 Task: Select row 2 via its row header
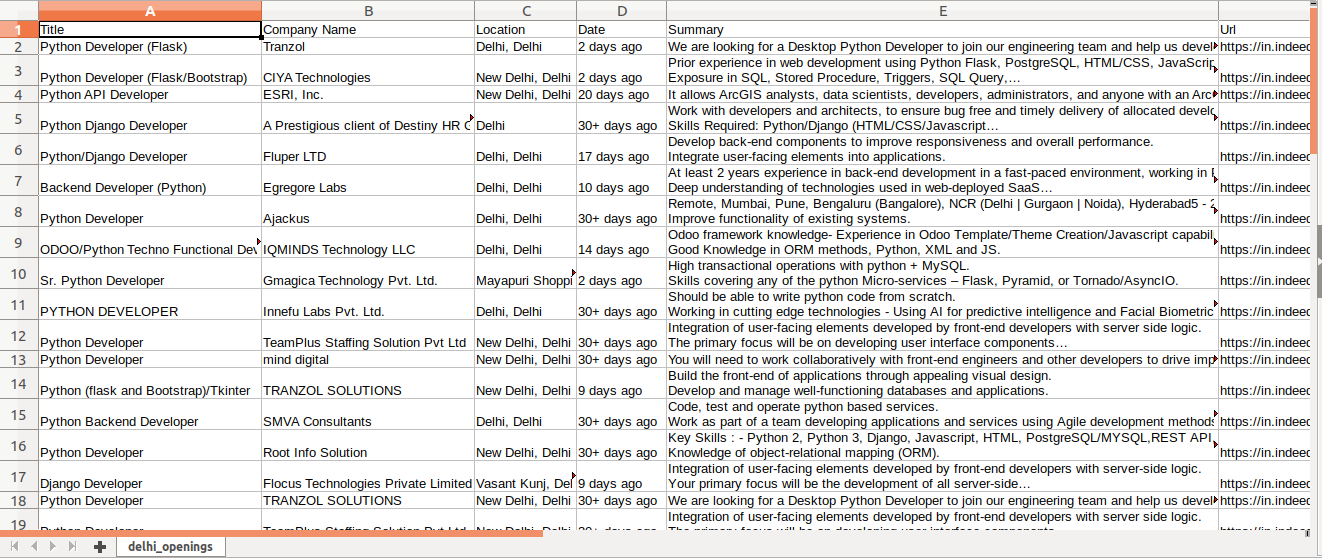click(x=19, y=47)
